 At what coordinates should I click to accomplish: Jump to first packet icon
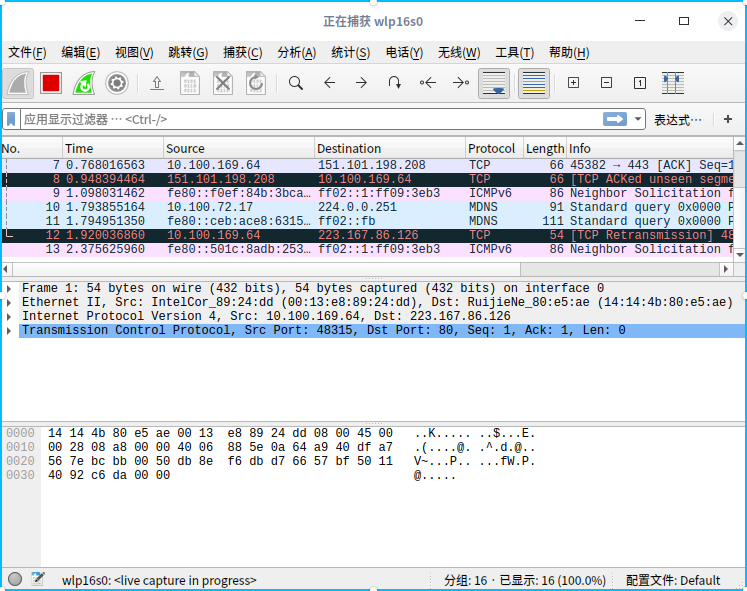click(x=428, y=83)
